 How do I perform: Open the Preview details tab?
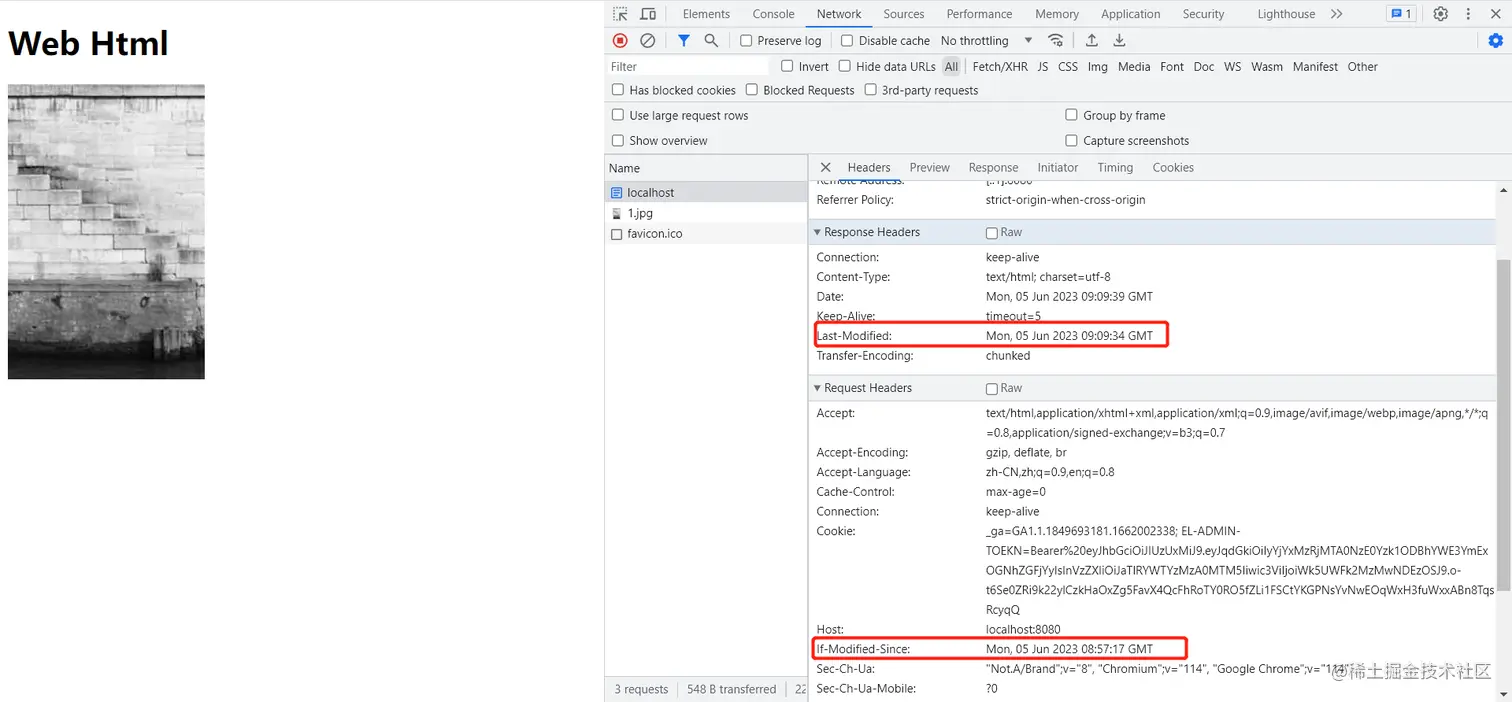click(x=930, y=167)
